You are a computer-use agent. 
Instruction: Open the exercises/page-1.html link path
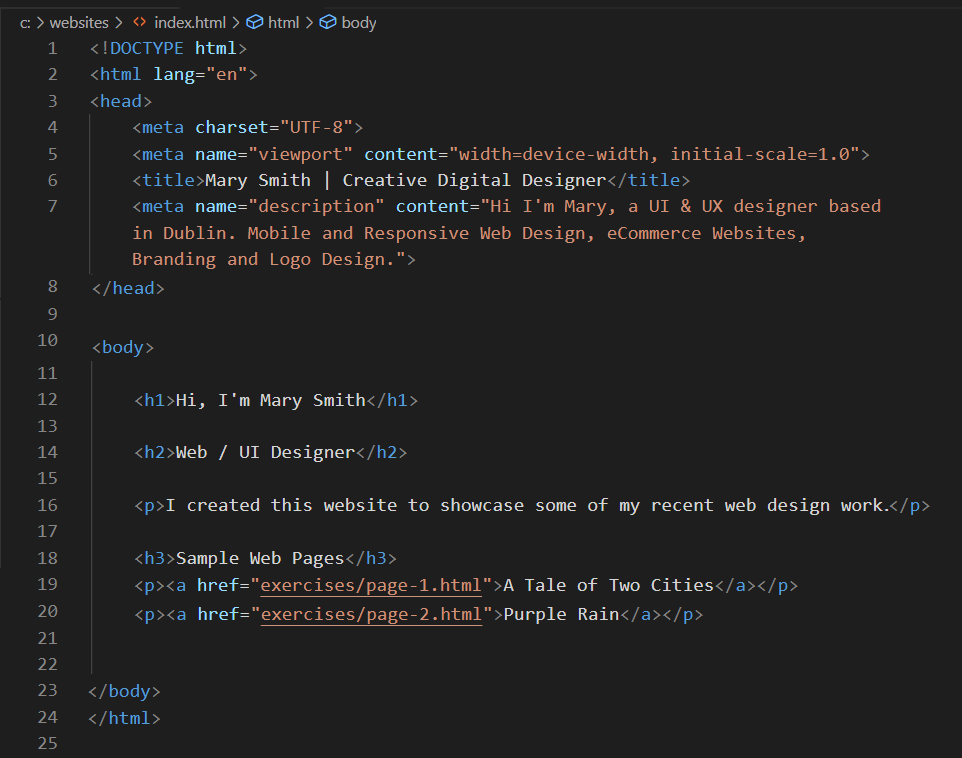[371, 586]
